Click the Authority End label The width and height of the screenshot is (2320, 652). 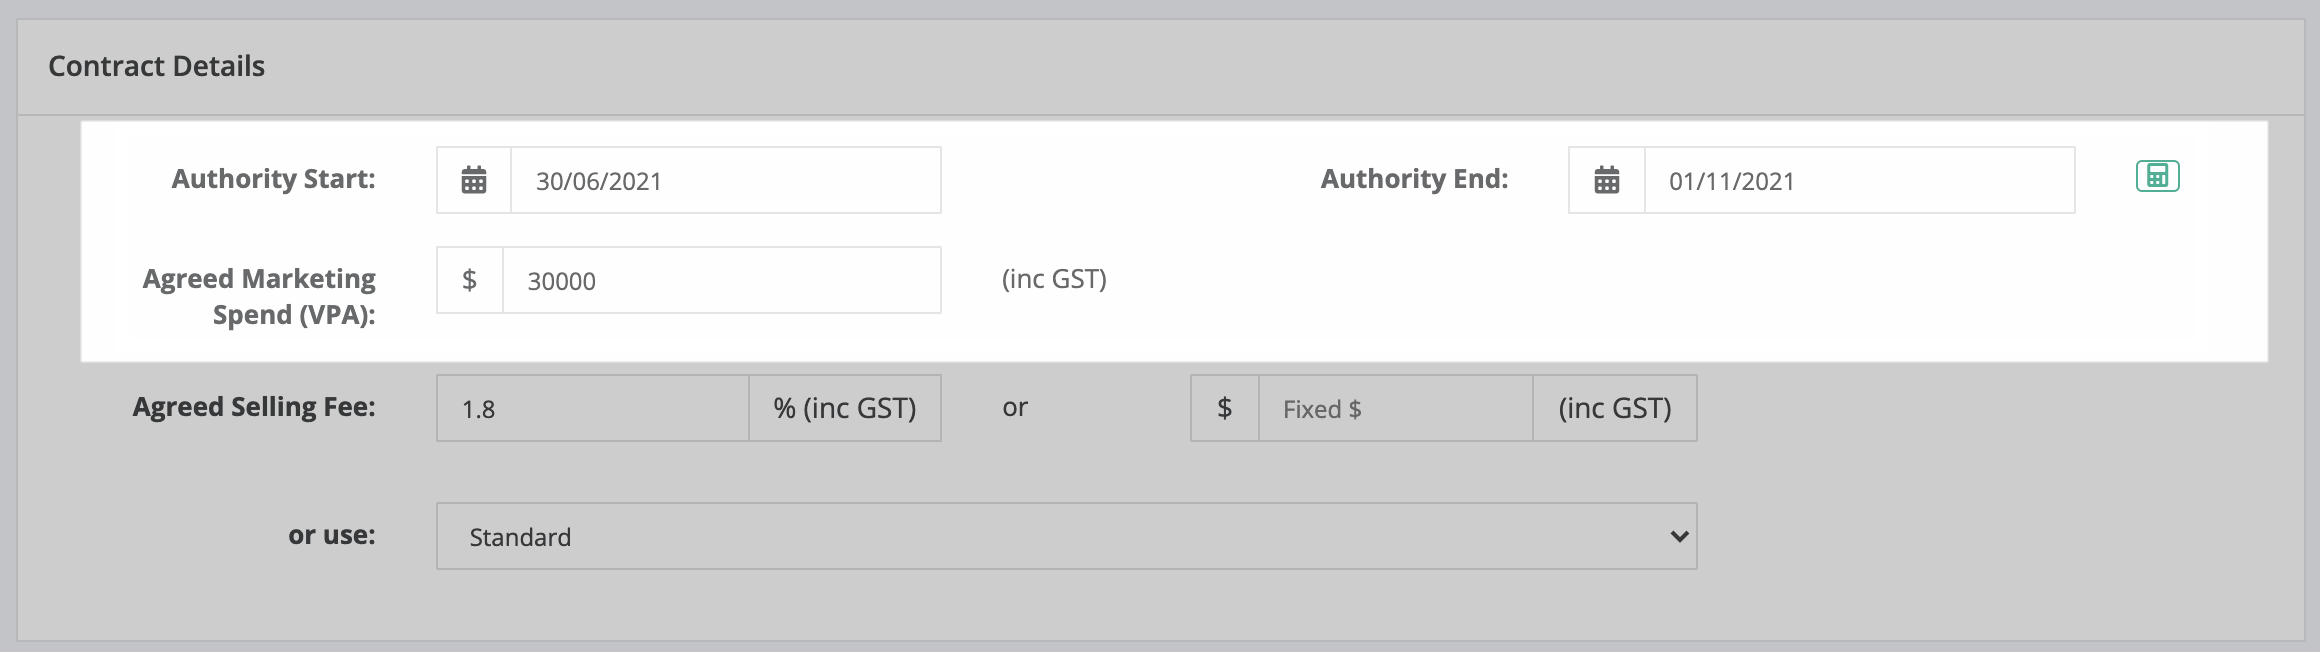pyautogui.click(x=1415, y=179)
